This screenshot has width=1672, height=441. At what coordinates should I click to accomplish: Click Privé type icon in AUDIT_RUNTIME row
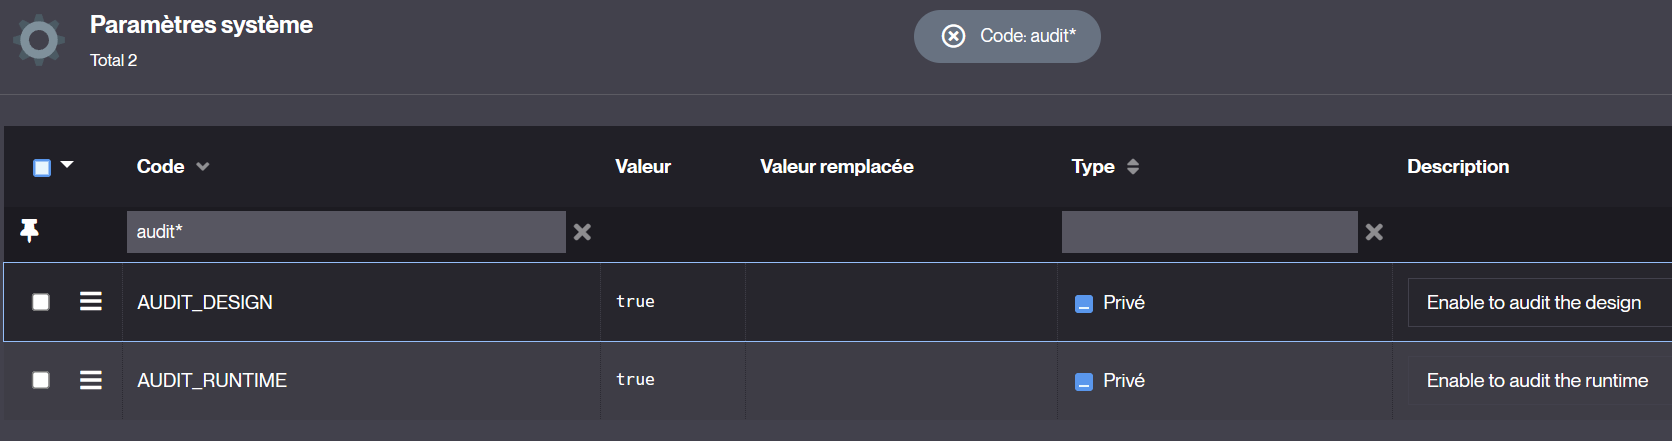1084,381
